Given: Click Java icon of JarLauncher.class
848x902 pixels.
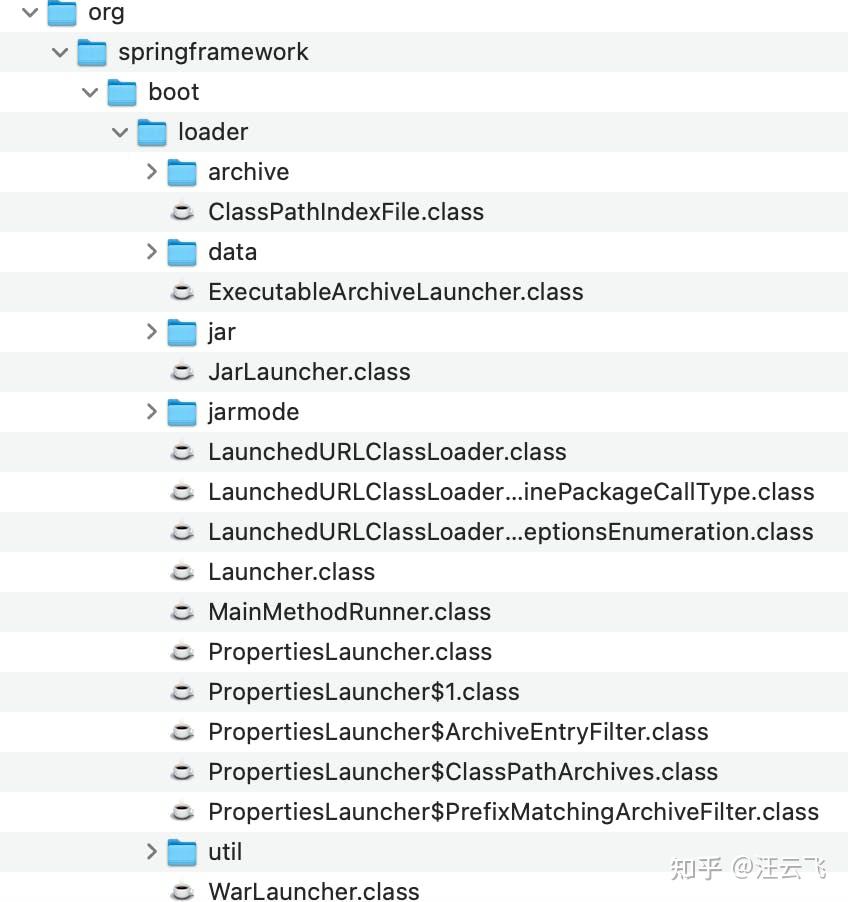Looking at the screenshot, I should (x=182, y=372).
